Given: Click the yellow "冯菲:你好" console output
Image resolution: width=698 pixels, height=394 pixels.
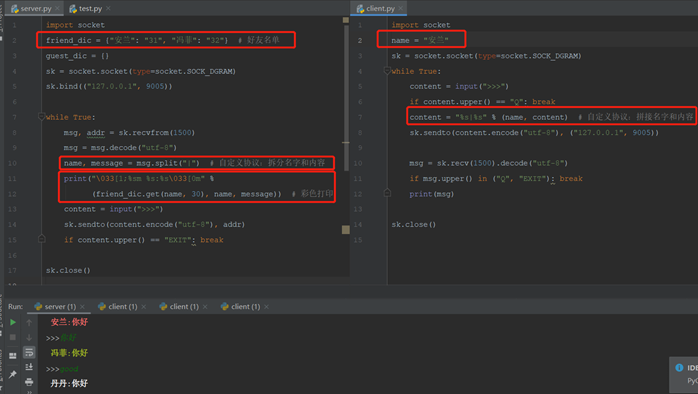Looking at the screenshot, I should coord(69,353).
